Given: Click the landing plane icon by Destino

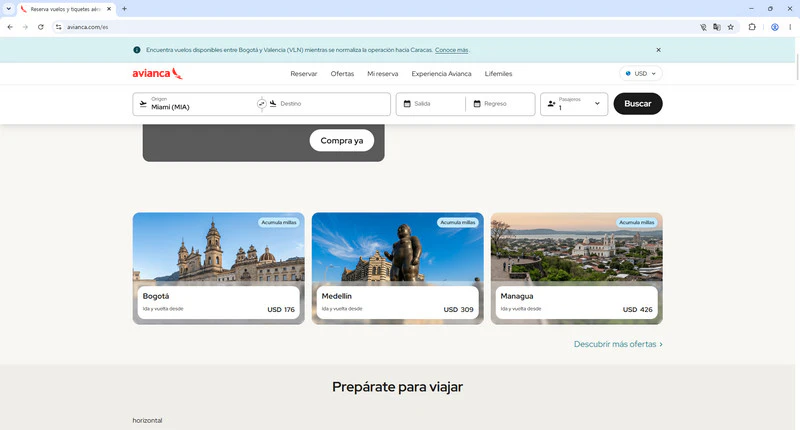Looking at the screenshot, I should pyautogui.click(x=273, y=104).
